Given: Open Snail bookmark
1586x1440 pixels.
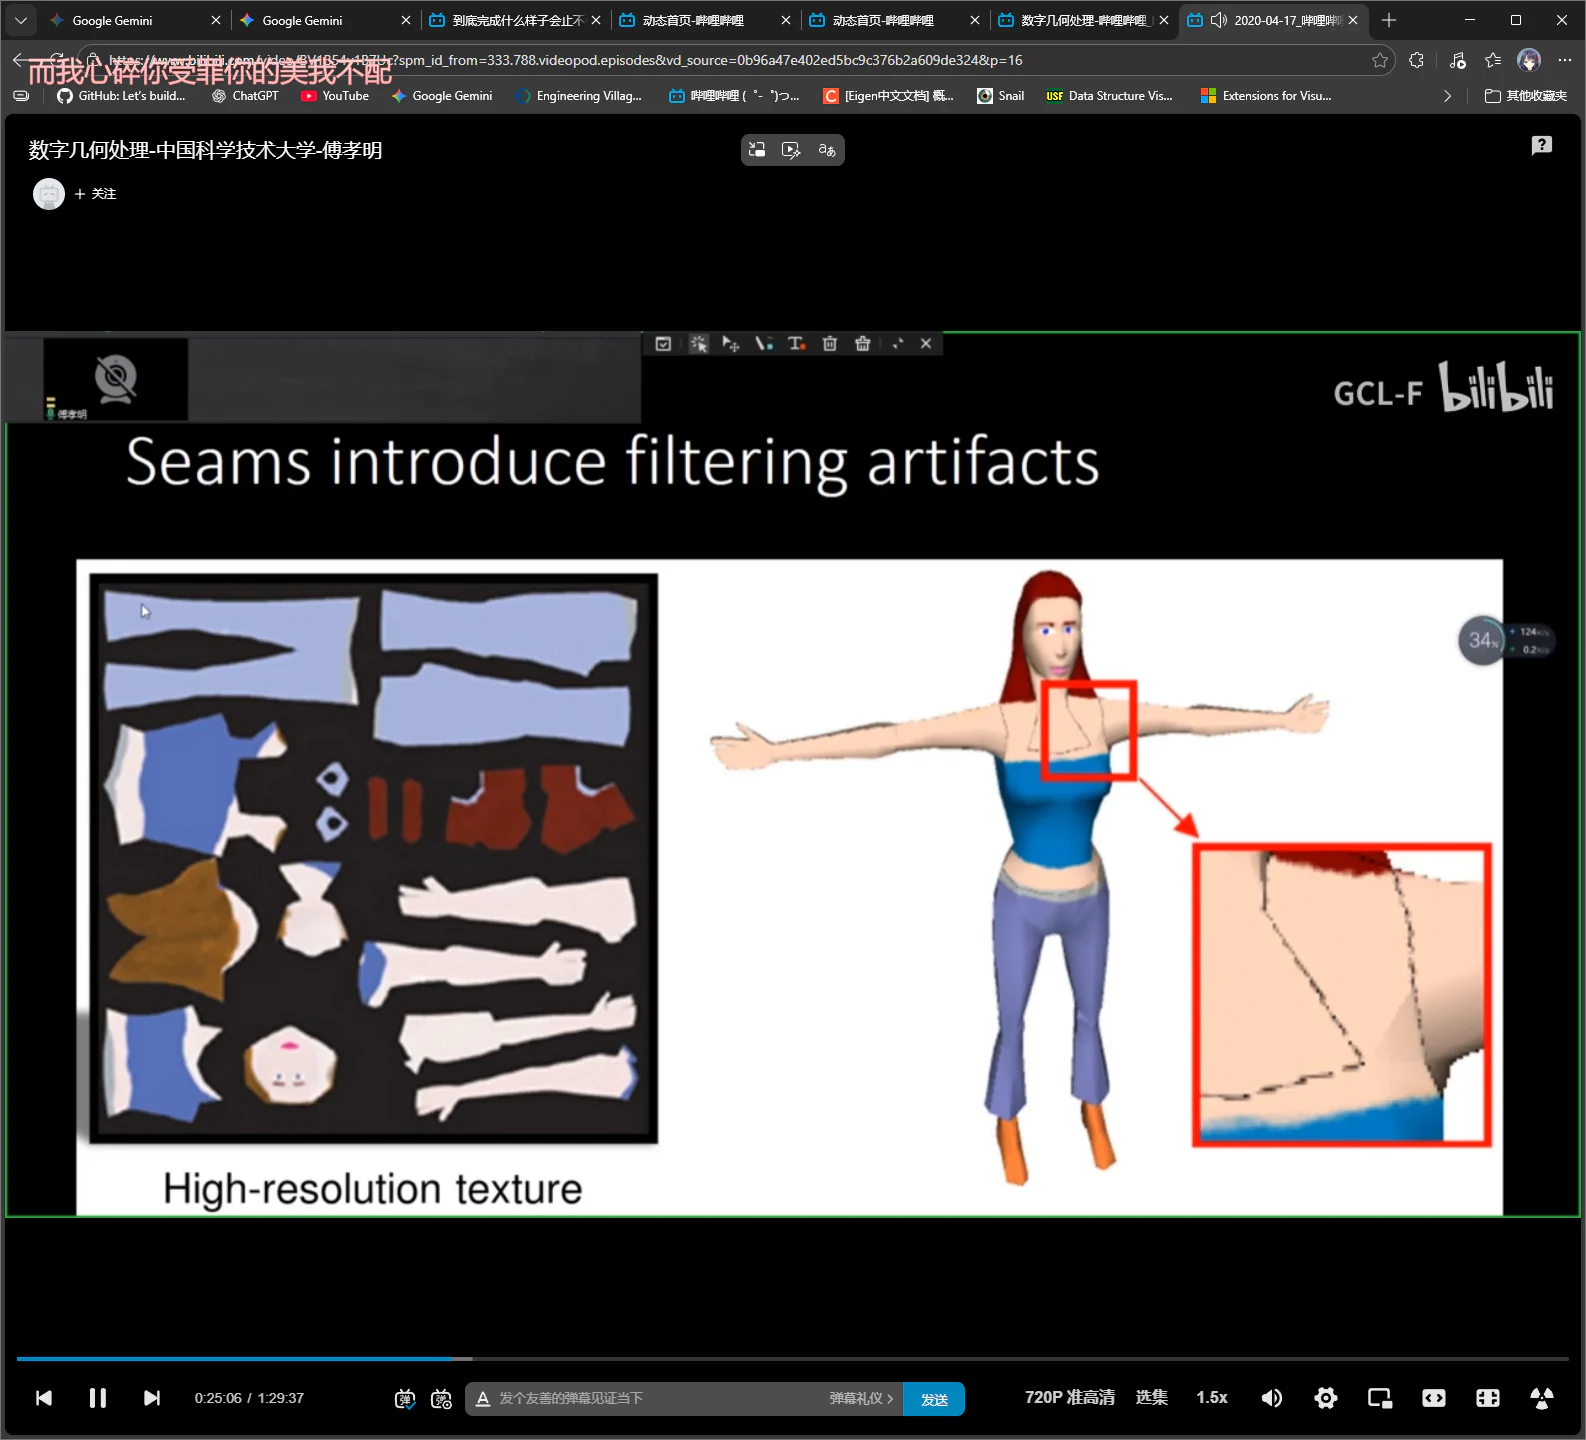Looking at the screenshot, I should pyautogui.click(x=1001, y=96).
